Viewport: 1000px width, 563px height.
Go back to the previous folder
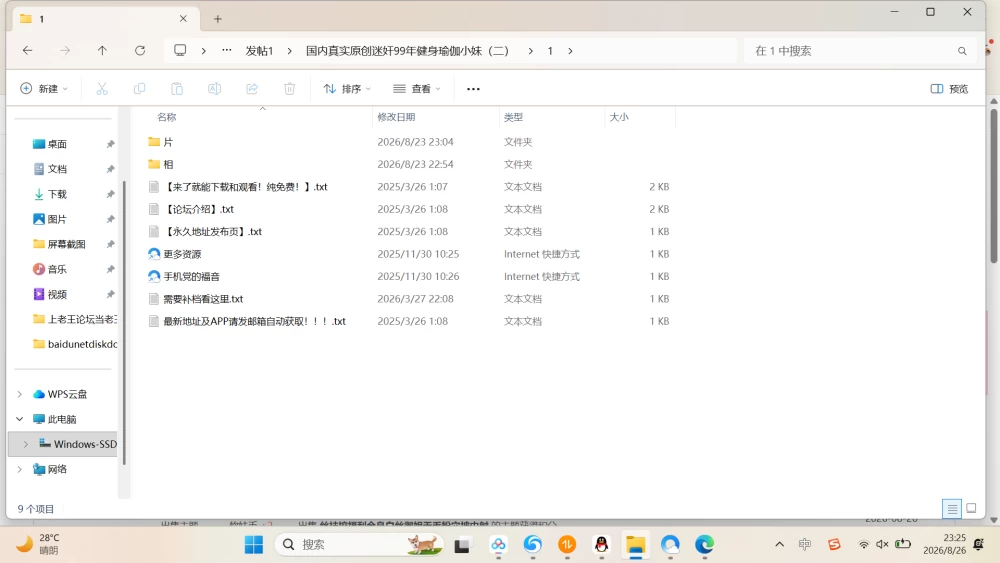pos(27,50)
